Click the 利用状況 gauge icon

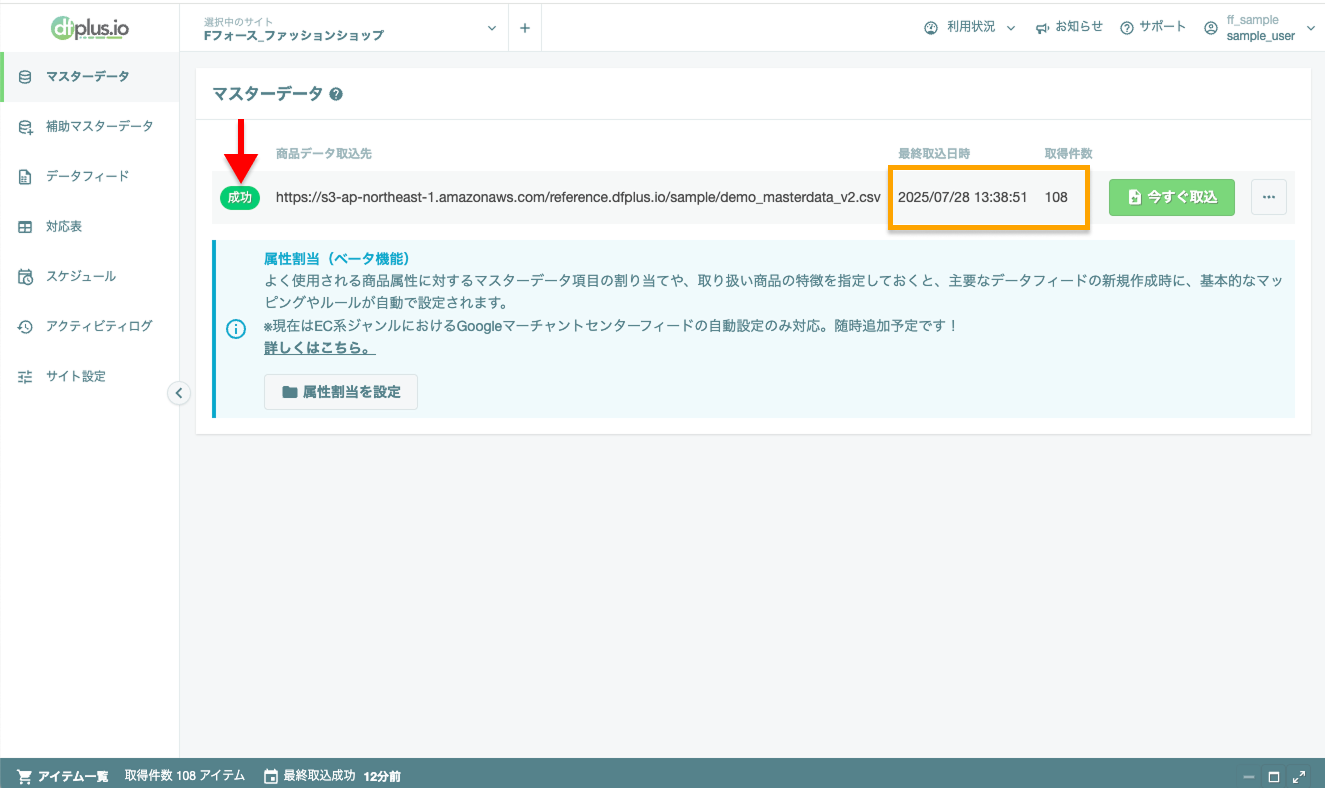pyautogui.click(x=931, y=27)
